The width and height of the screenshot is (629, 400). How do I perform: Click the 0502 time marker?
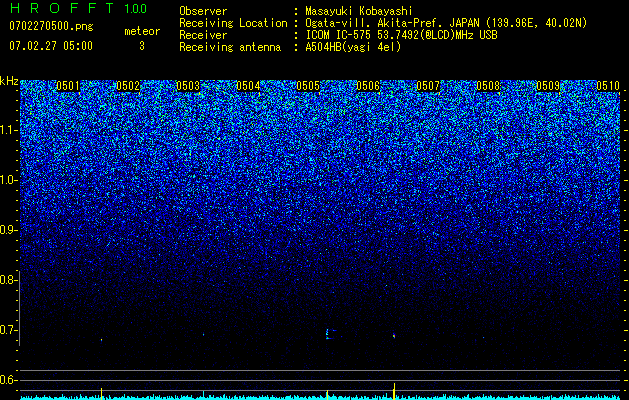click(x=128, y=86)
